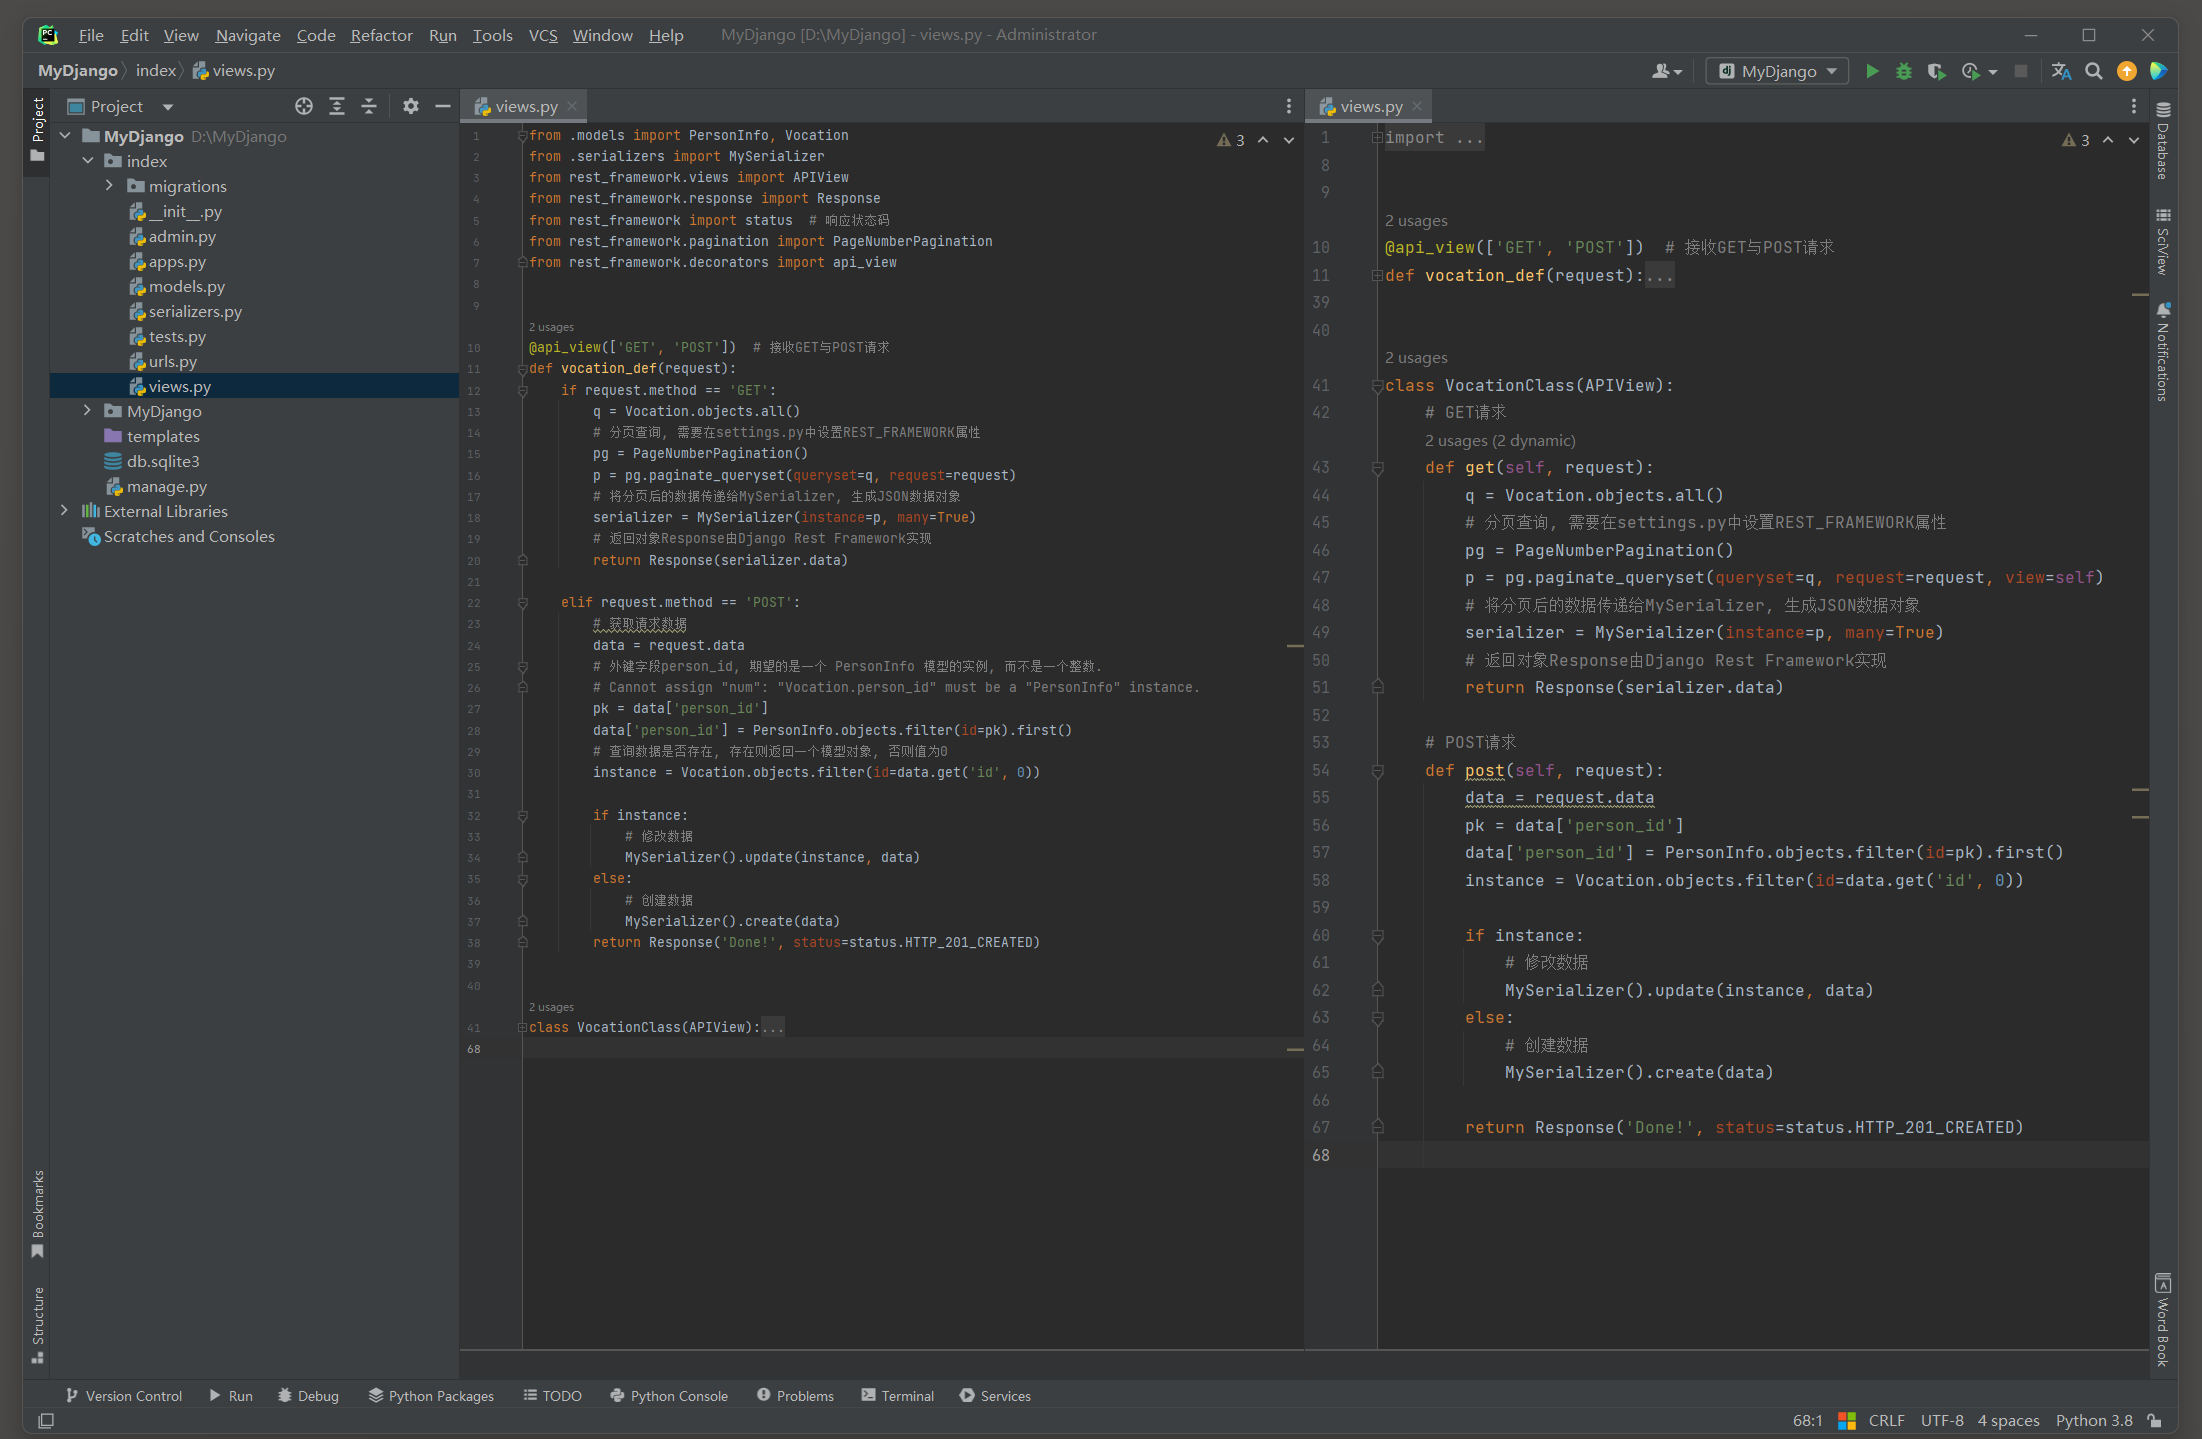Open the Terminal tool tab
This screenshot has height=1439, width=2202.
[x=897, y=1395]
